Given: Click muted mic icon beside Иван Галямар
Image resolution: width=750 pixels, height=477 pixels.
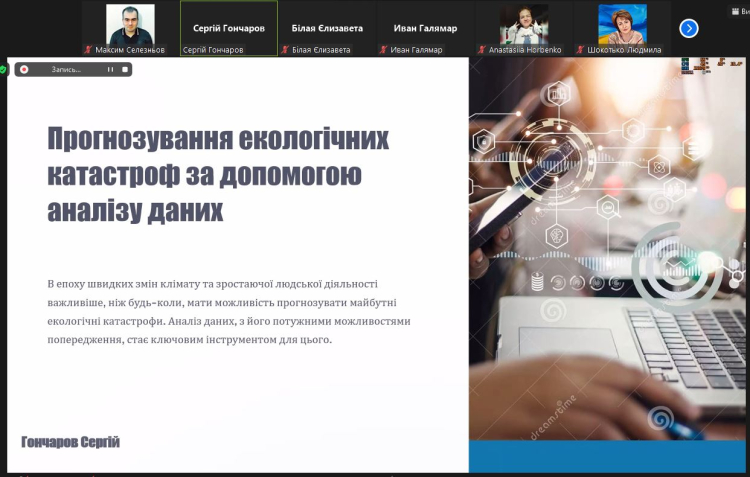Looking at the screenshot, I should (x=384, y=49).
